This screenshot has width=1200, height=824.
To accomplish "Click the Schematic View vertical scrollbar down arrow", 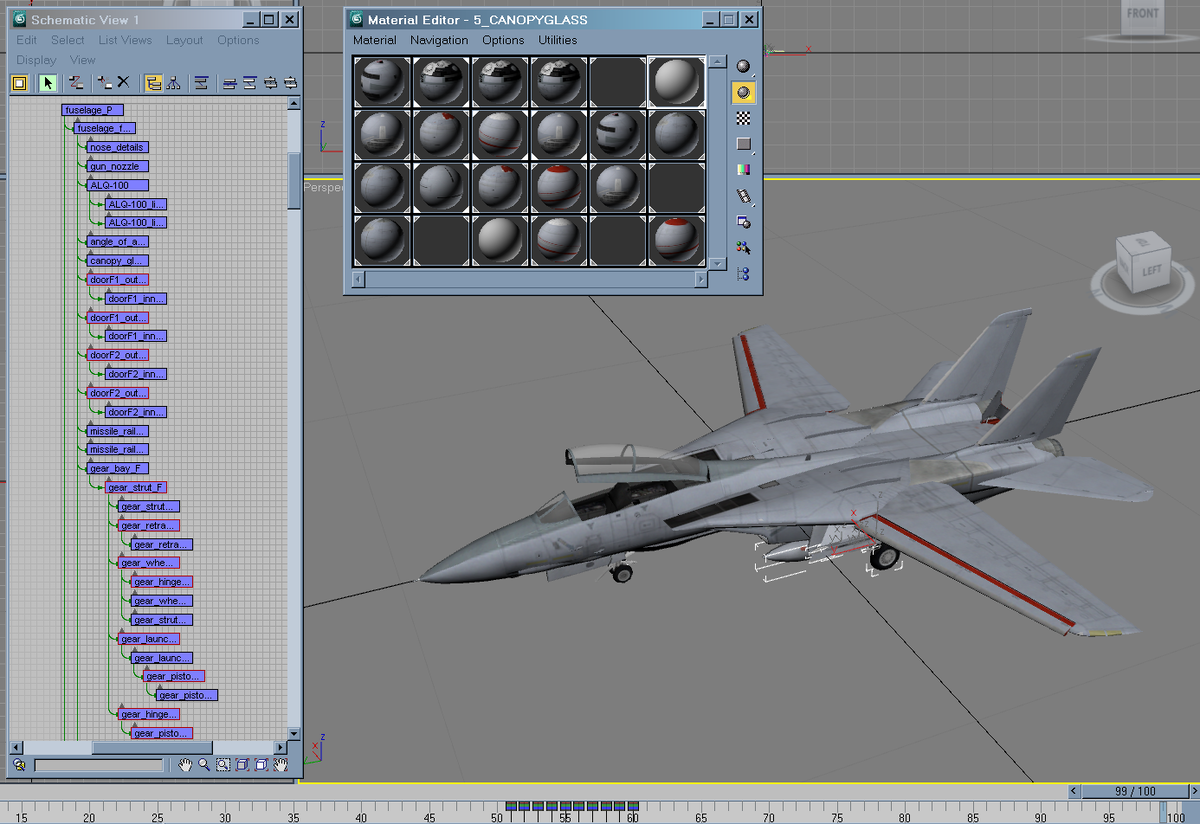I will (x=294, y=733).
